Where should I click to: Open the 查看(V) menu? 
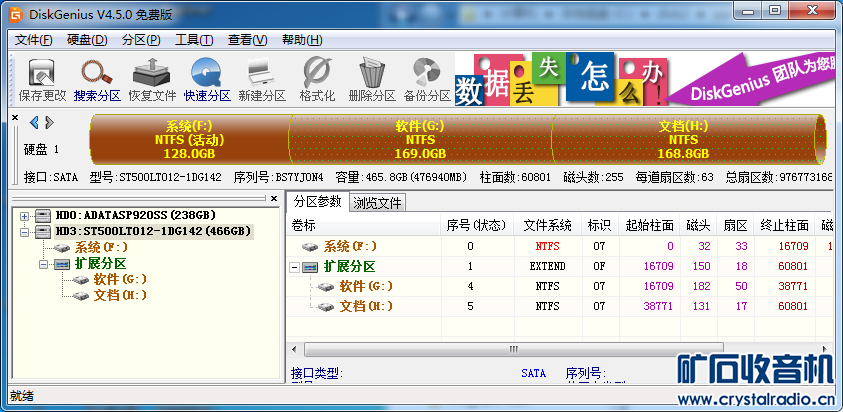click(x=248, y=40)
